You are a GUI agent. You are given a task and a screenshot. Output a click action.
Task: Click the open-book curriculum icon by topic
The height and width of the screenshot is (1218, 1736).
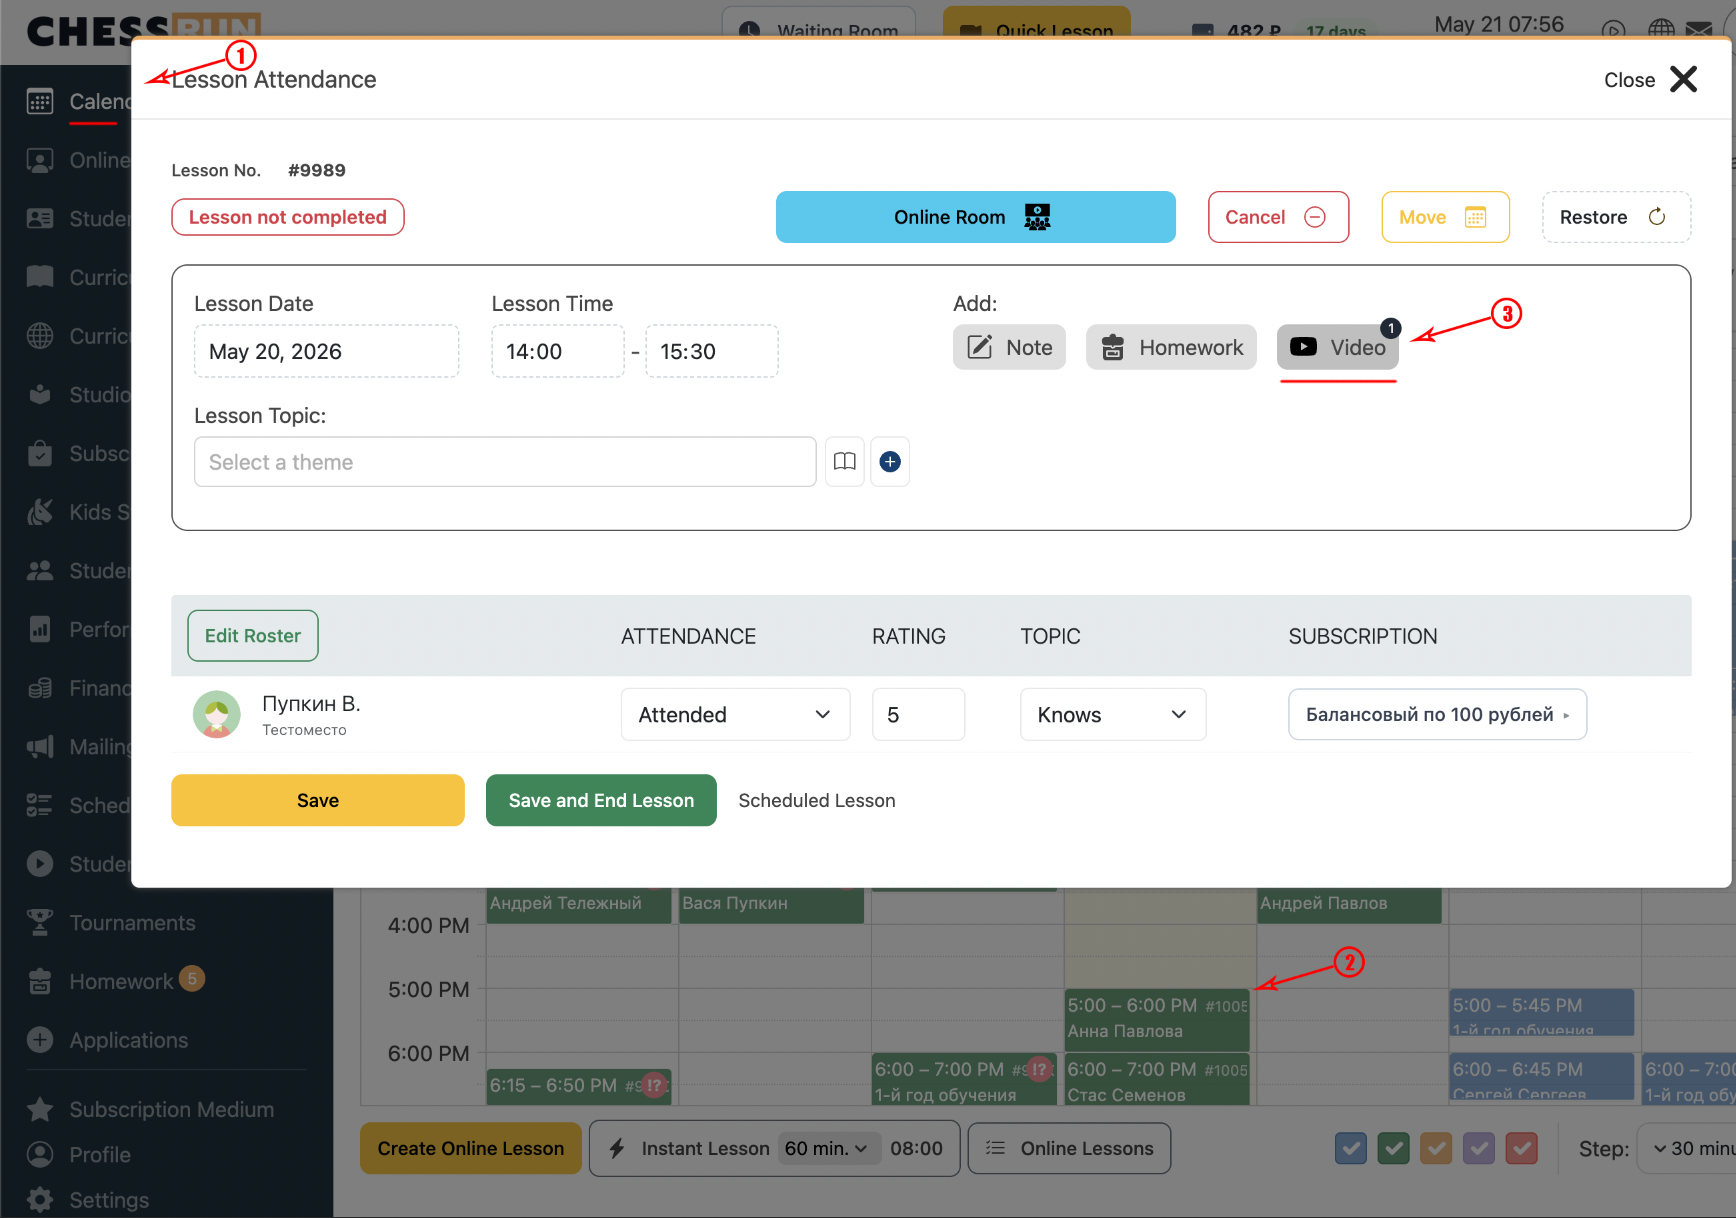coord(845,462)
